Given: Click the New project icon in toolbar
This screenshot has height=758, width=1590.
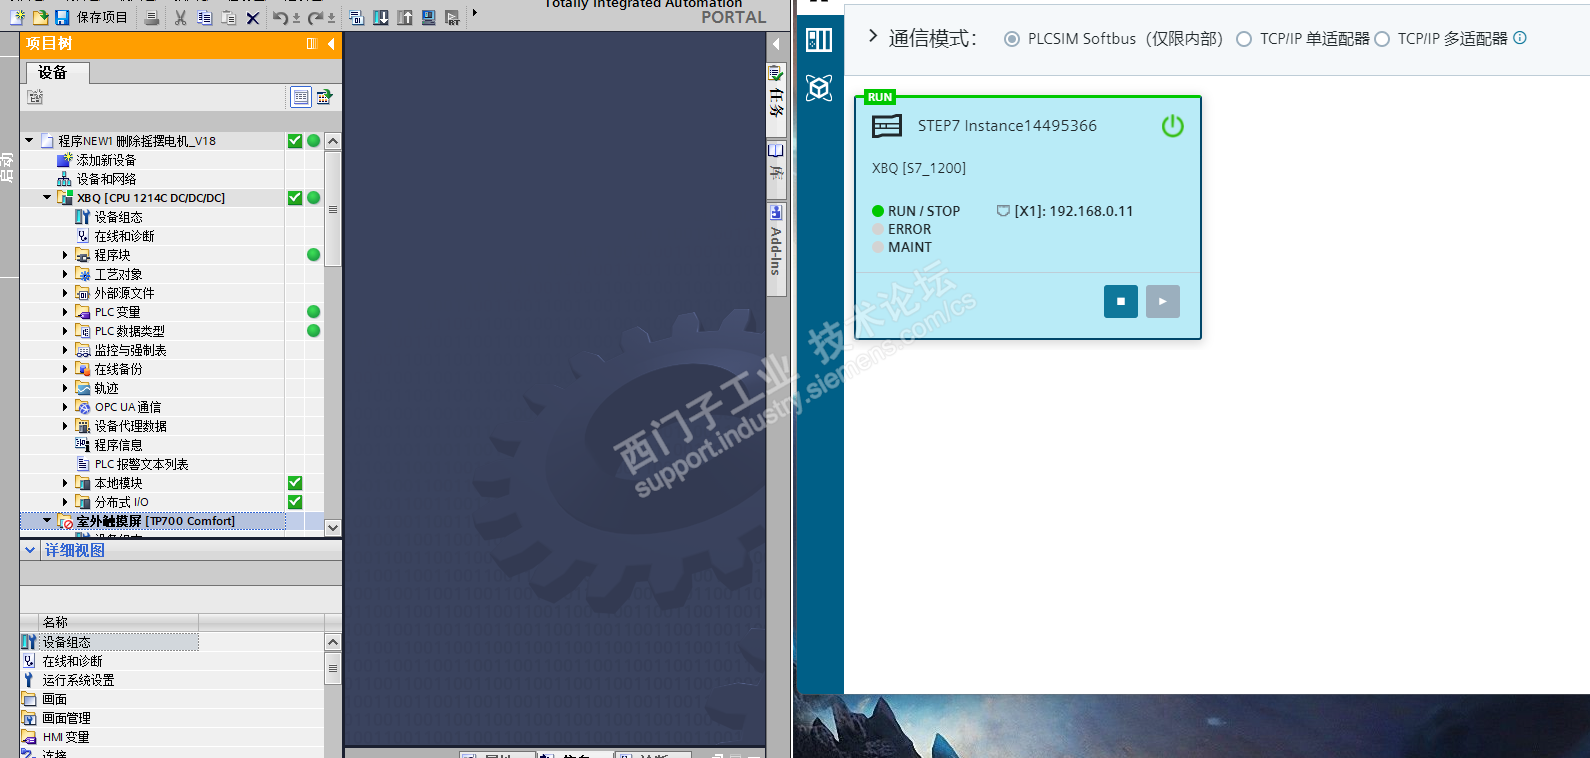Looking at the screenshot, I should 17,17.
